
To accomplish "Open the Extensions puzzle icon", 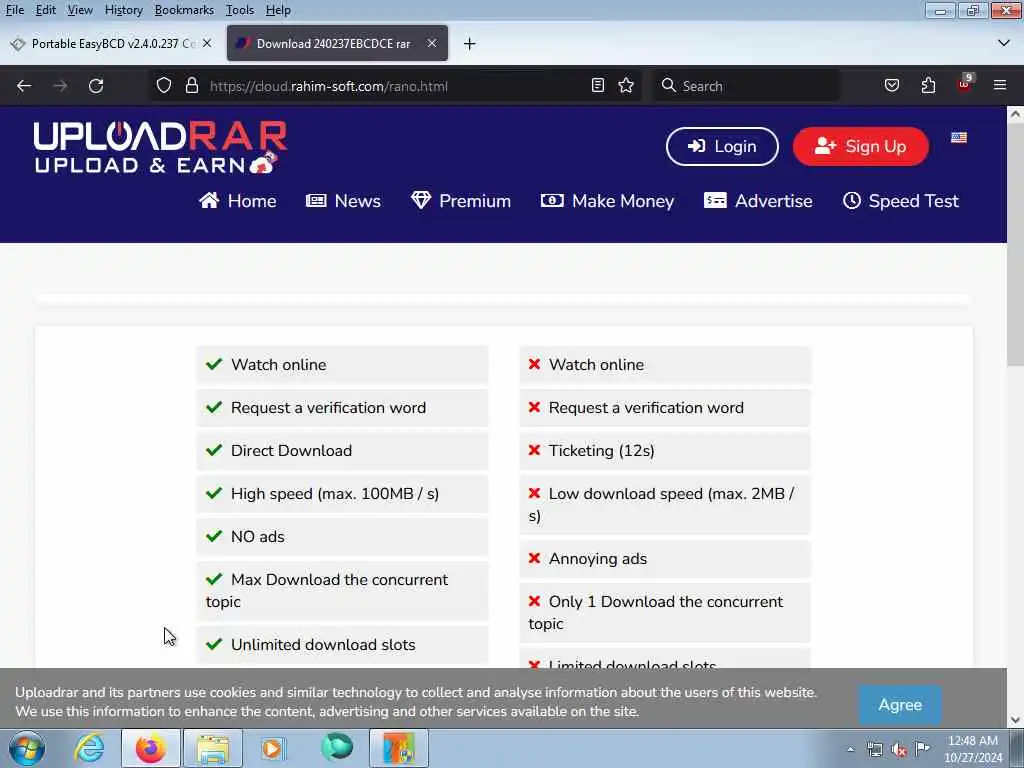I will (928, 86).
